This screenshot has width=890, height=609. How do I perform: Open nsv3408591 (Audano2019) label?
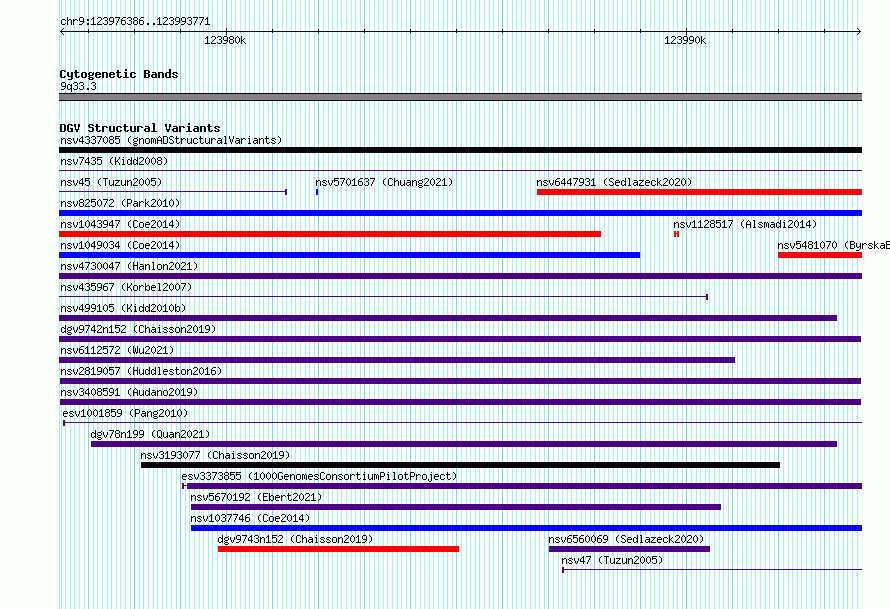pos(129,392)
